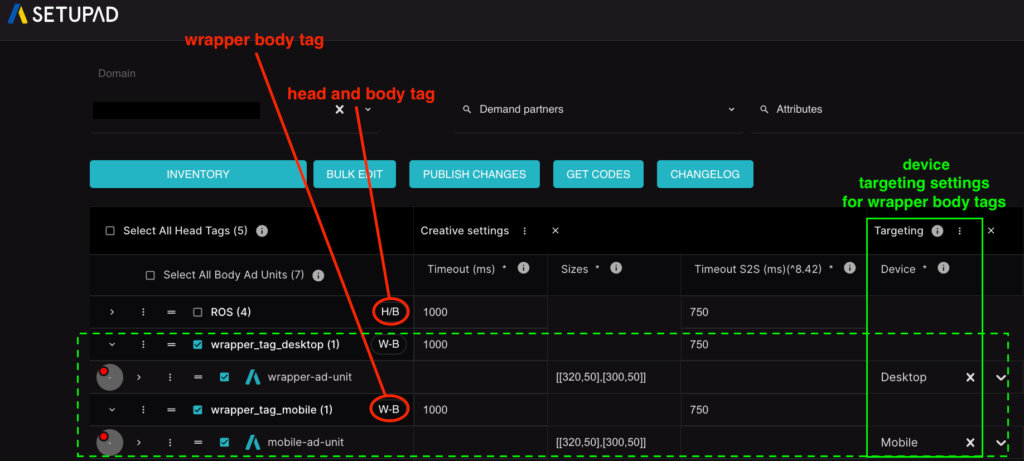Grab the reorder handle of ROS row
Screen dimensions: 1024x461
(x=171, y=312)
